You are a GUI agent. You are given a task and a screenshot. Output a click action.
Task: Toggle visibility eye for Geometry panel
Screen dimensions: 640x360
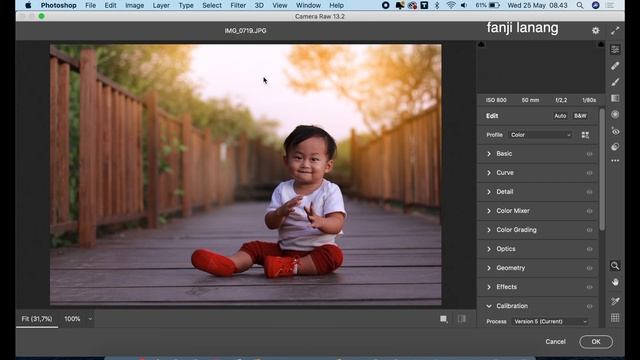coord(589,268)
